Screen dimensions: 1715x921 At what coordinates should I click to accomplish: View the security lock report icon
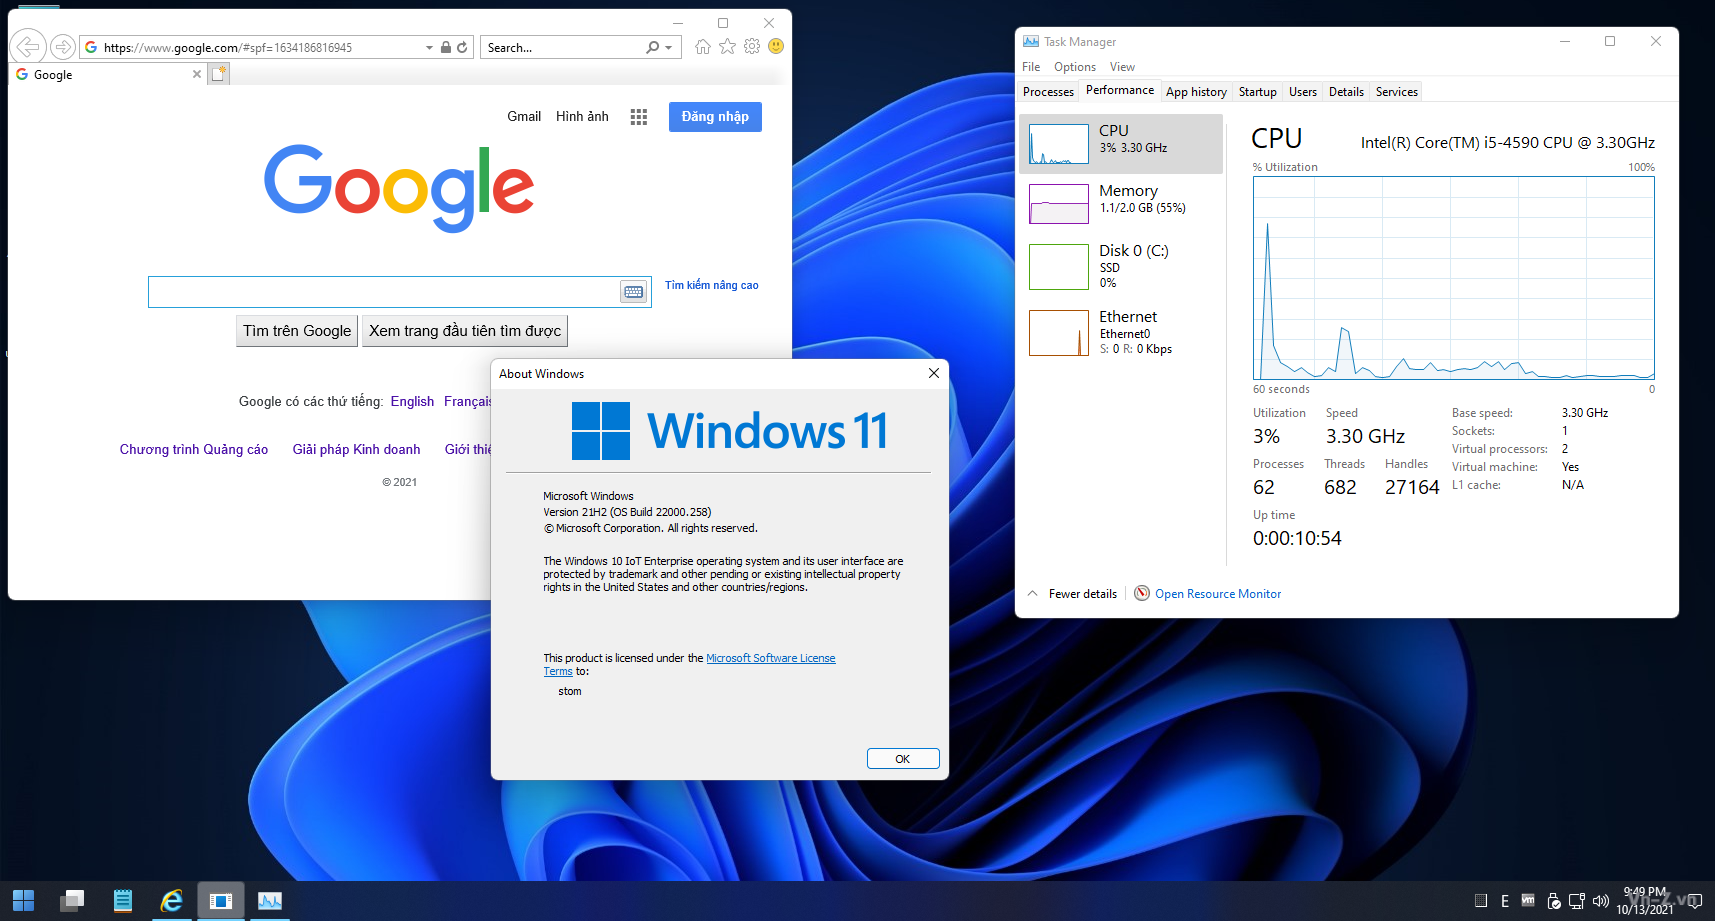pyautogui.click(x=445, y=47)
